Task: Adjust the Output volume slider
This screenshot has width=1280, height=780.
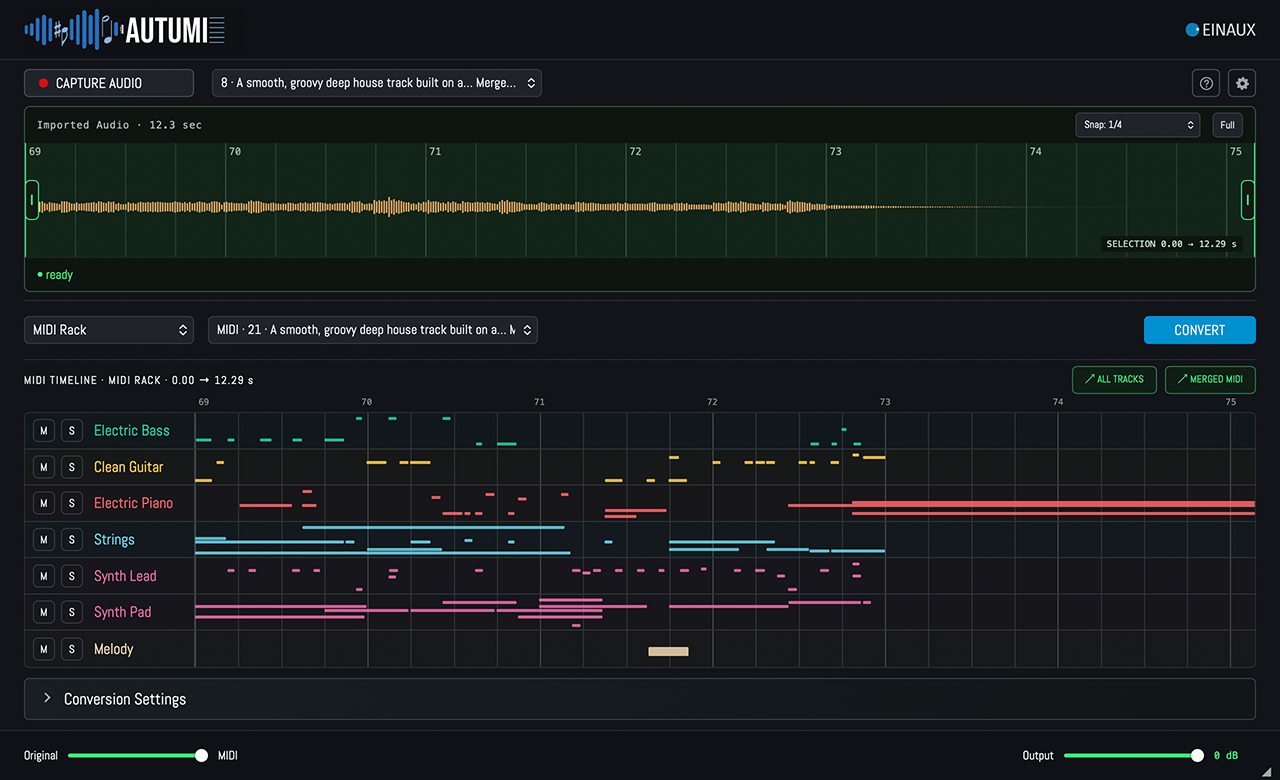Action: tap(1134, 755)
